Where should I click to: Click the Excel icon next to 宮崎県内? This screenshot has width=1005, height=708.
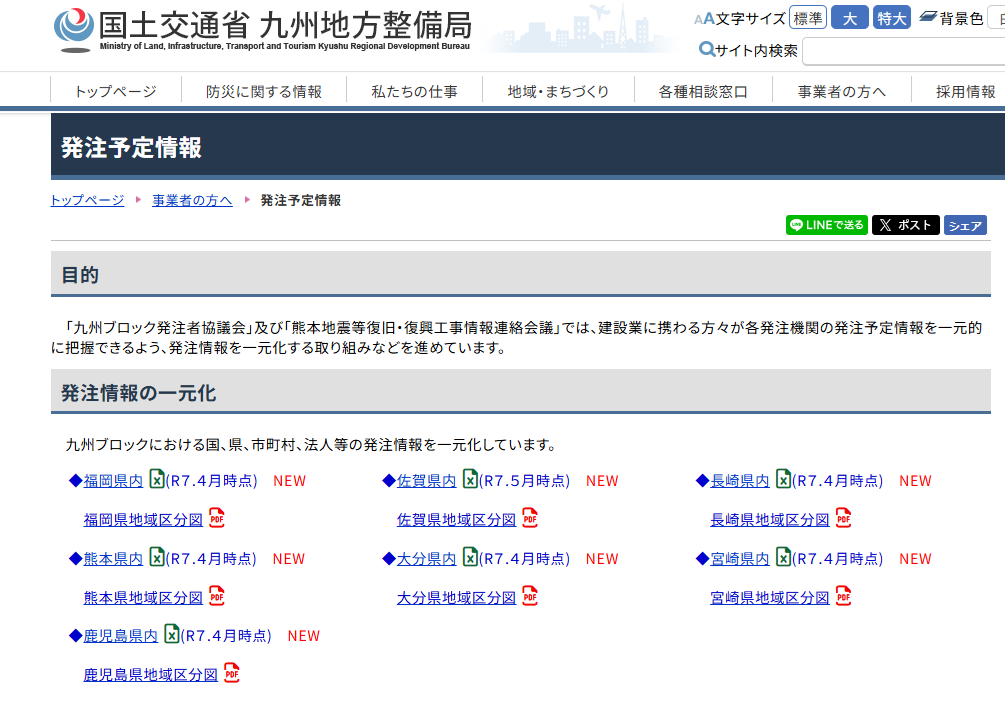(x=783, y=557)
